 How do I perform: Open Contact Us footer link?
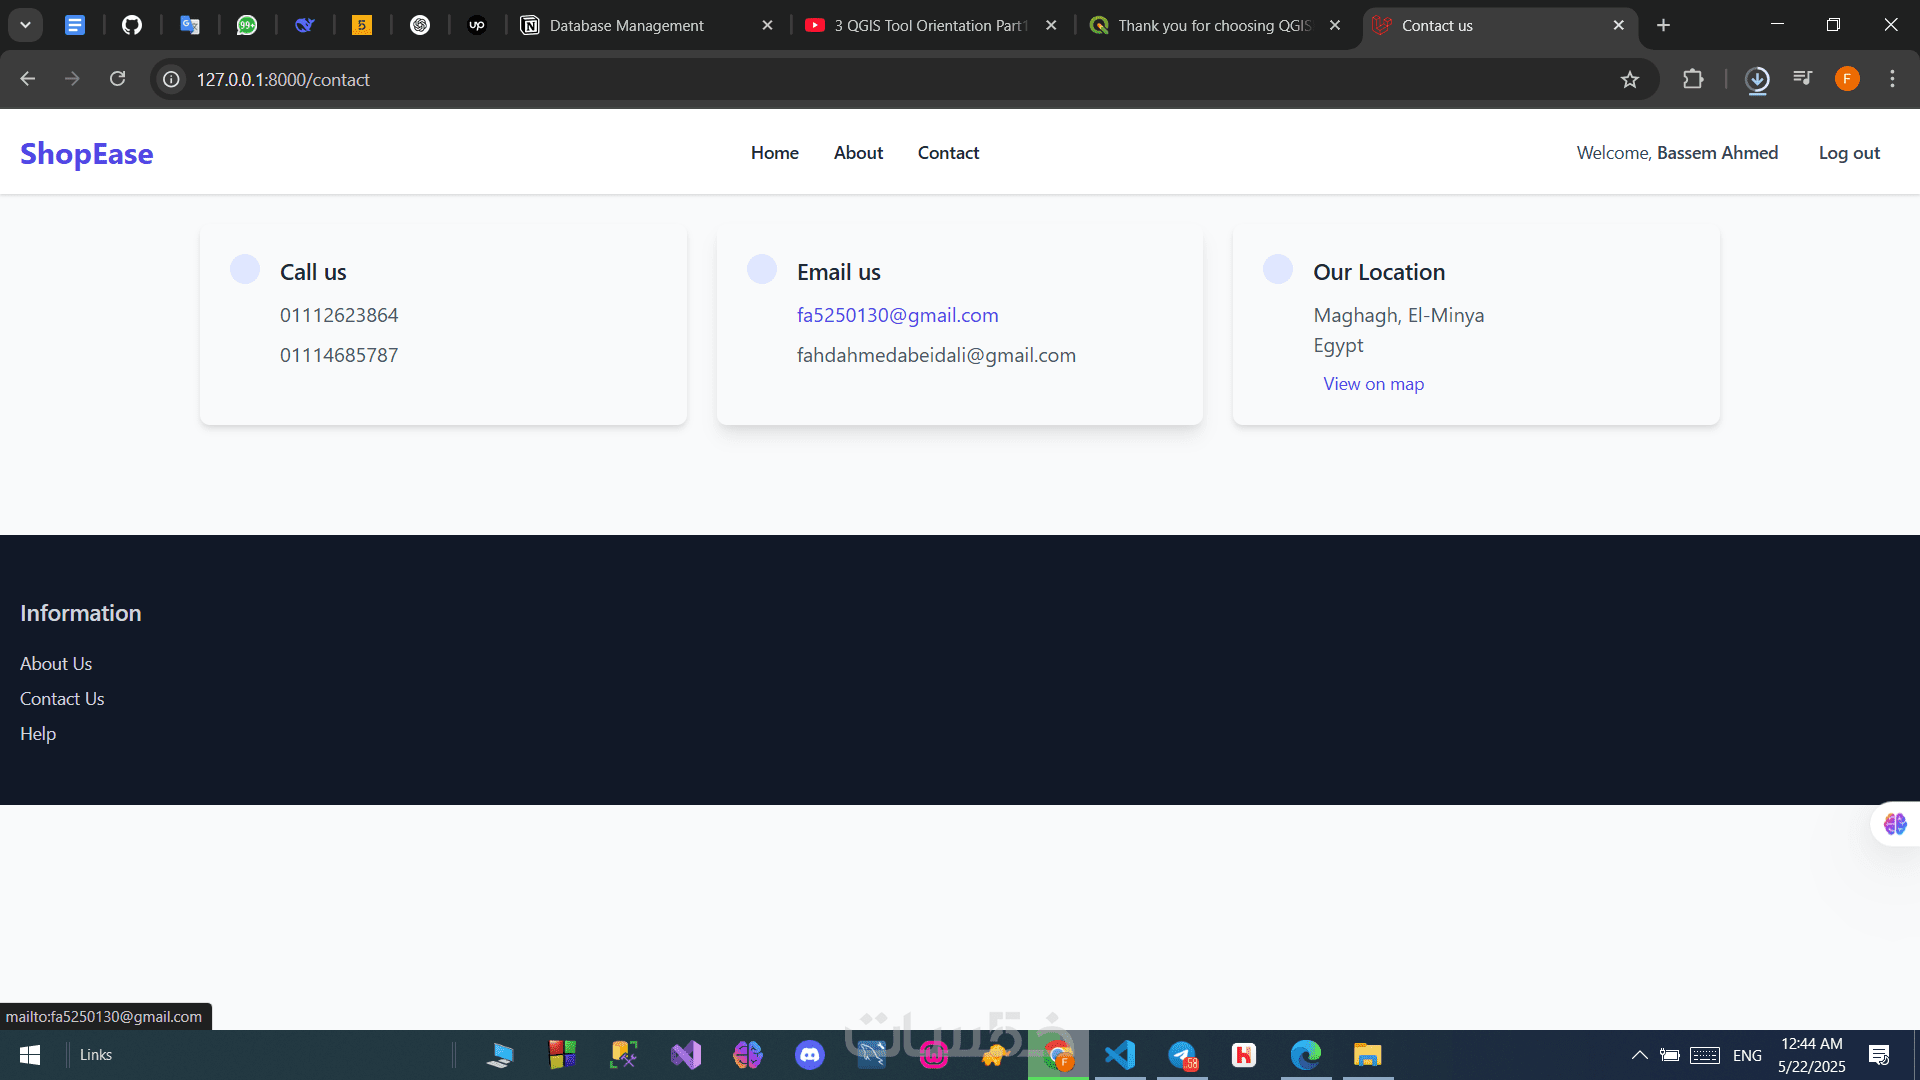(62, 699)
